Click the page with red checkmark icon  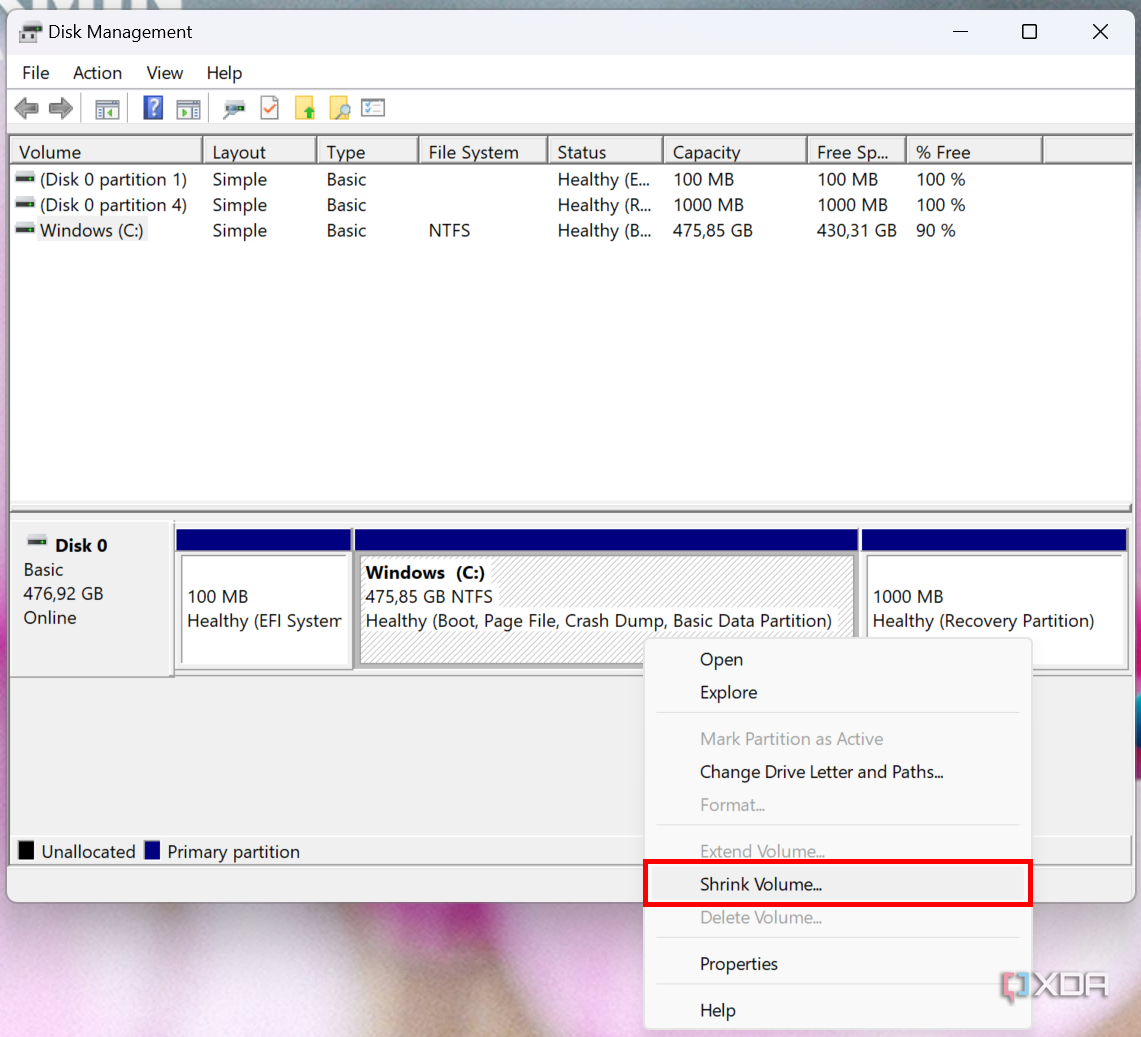coord(269,108)
